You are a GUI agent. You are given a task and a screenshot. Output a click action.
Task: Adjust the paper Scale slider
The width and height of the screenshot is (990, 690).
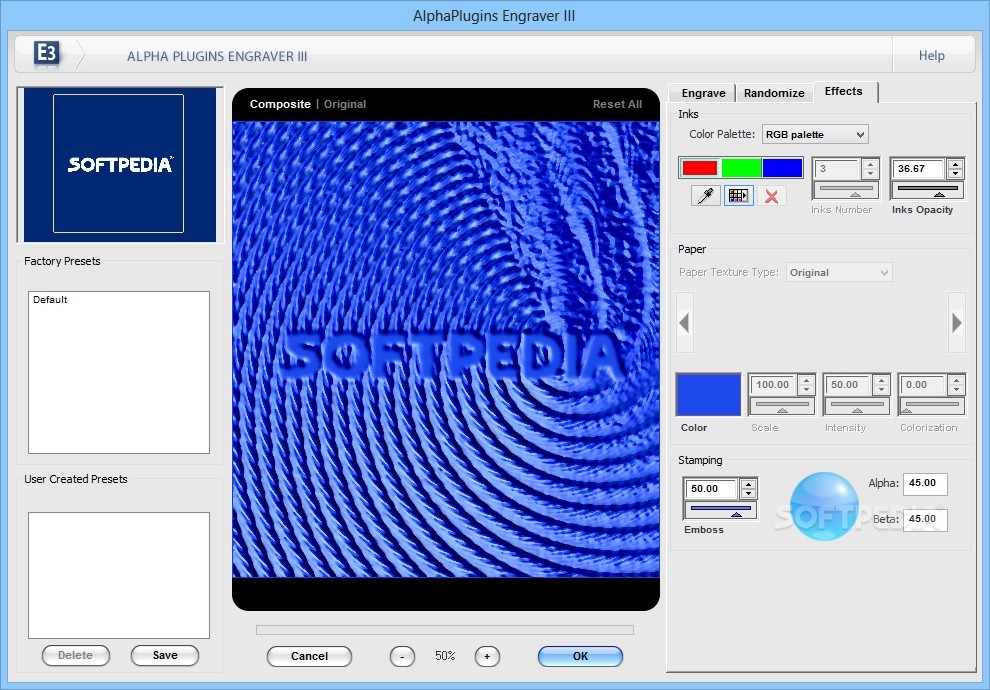[x=782, y=406]
